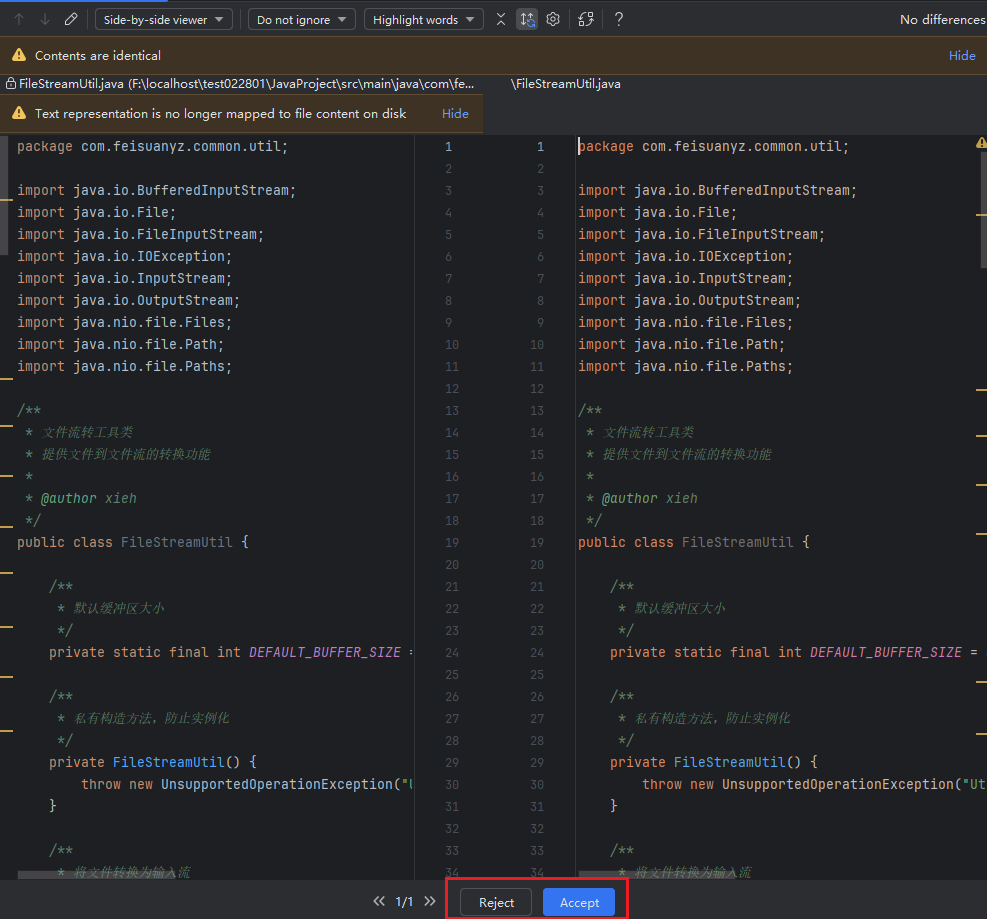Hide the Contents are identical banner
The height and width of the screenshot is (919, 987).
point(961,55)
